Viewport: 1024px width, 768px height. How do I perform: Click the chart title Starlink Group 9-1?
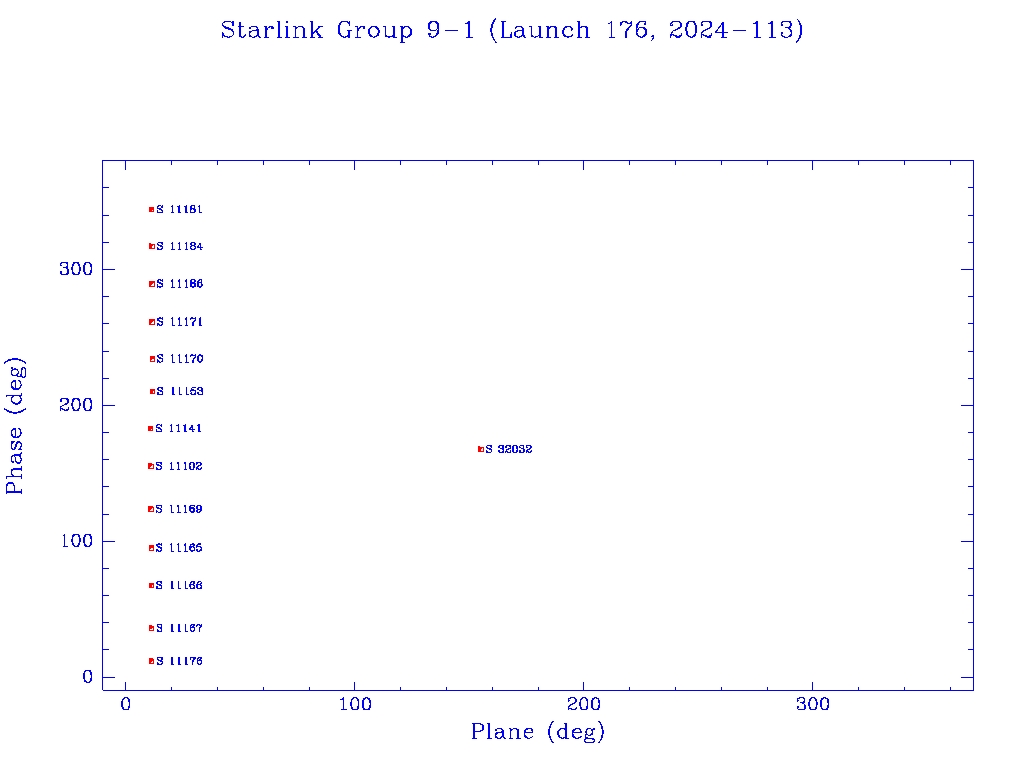(x=512, y=31)
